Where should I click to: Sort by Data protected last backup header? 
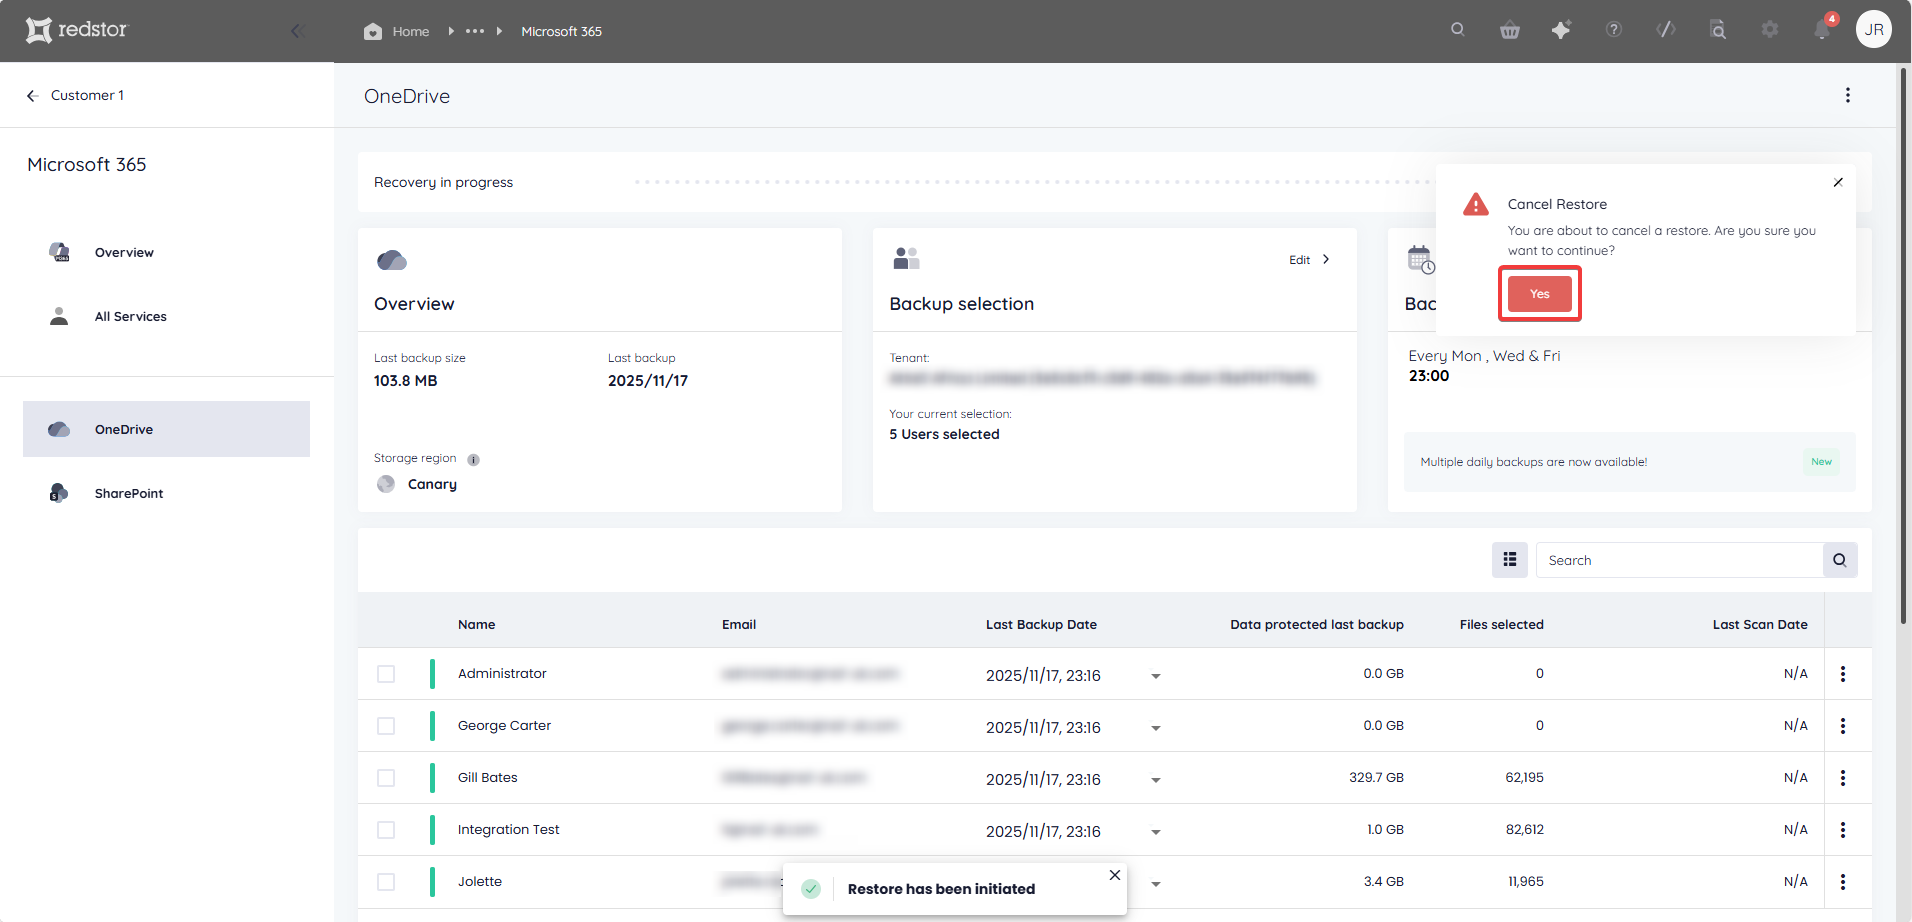pyautogui.click(x=1317, y=624)
